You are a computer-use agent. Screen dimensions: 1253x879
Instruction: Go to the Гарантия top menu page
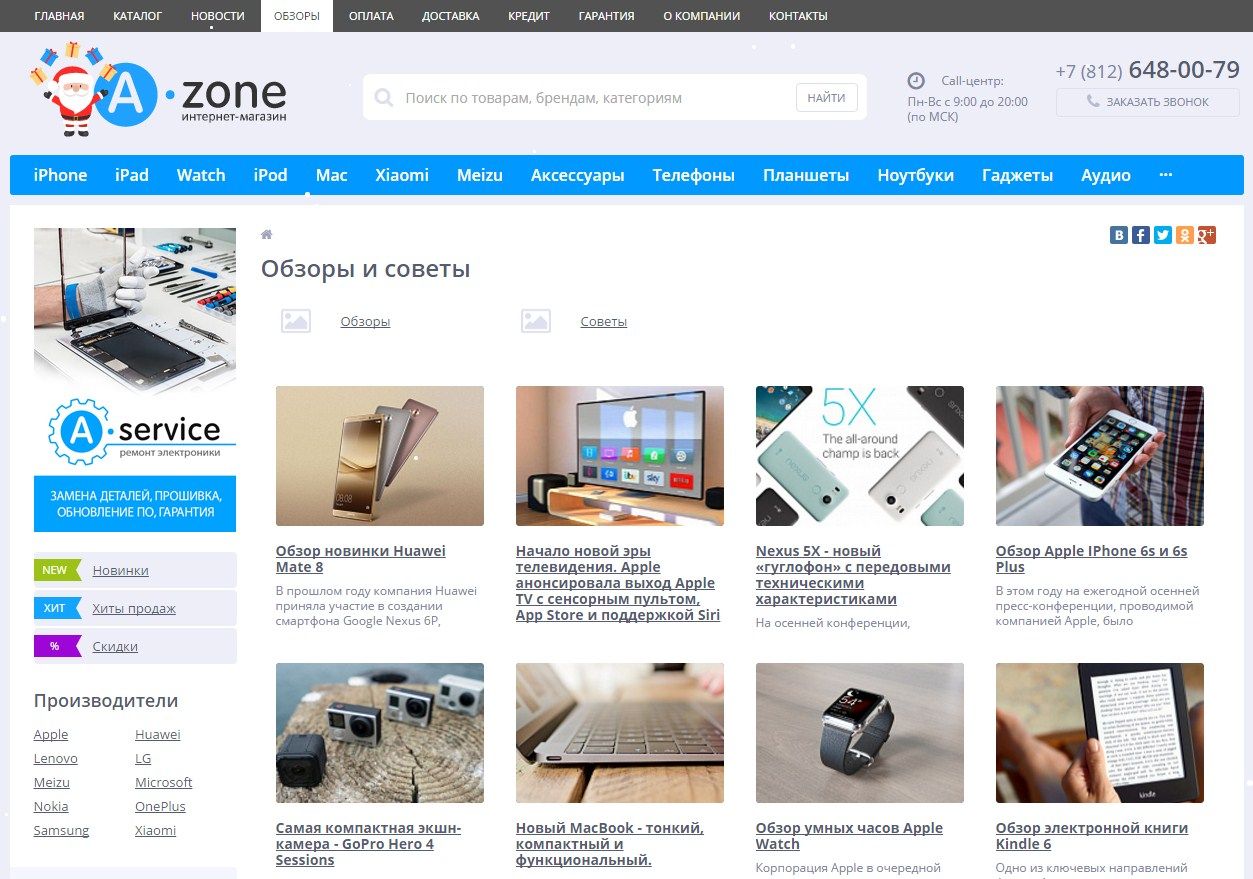pos(606,16)
